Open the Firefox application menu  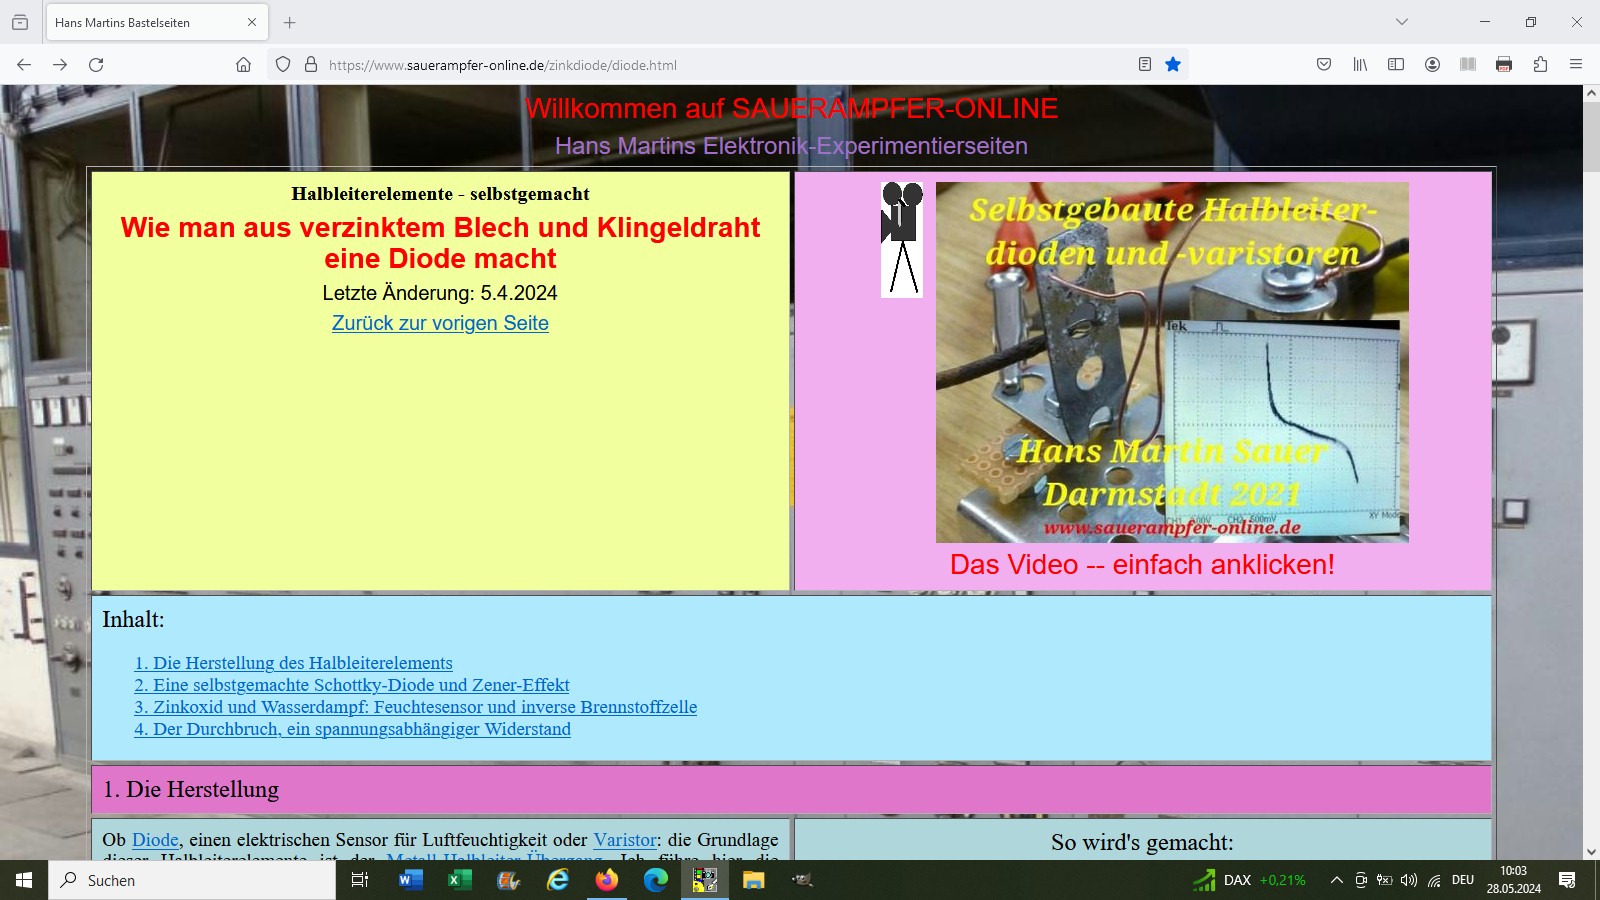click(1576, 64)
